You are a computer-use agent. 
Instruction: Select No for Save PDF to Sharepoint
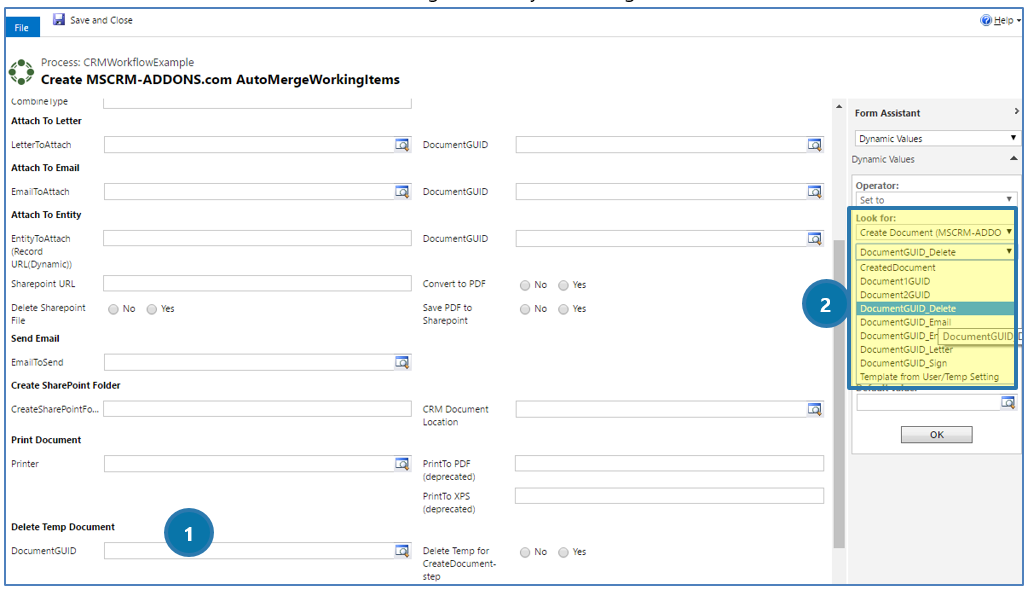click(525, 309)
